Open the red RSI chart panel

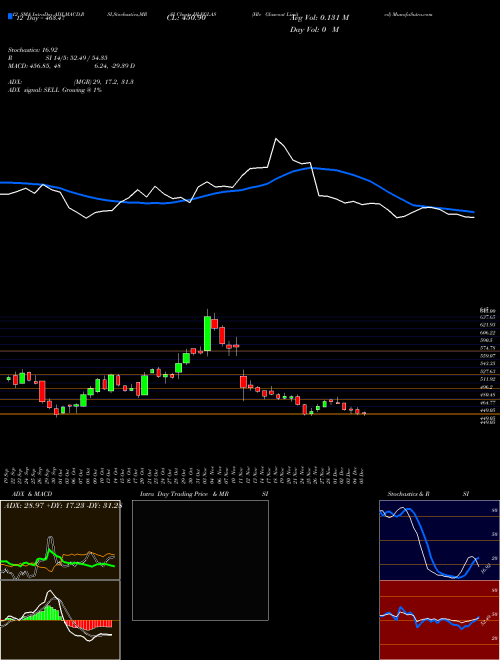click(x=439, y=620)
